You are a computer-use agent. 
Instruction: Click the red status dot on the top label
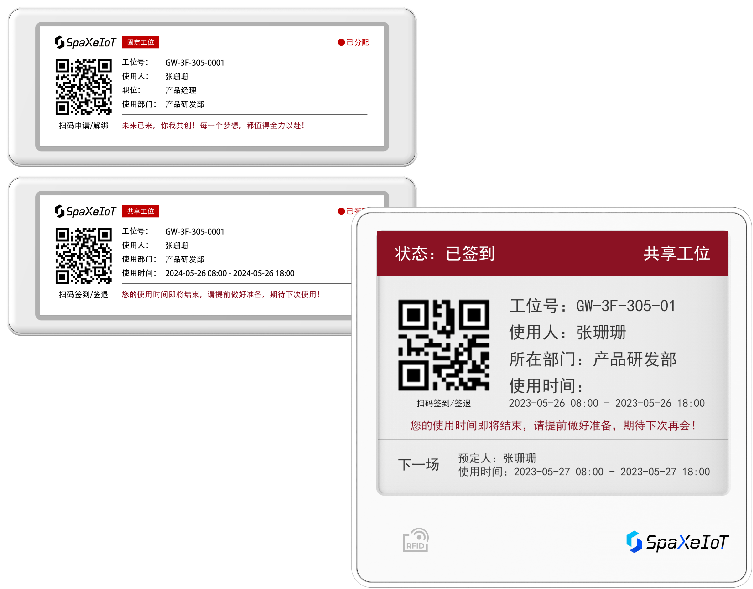(x=341, y=42)
